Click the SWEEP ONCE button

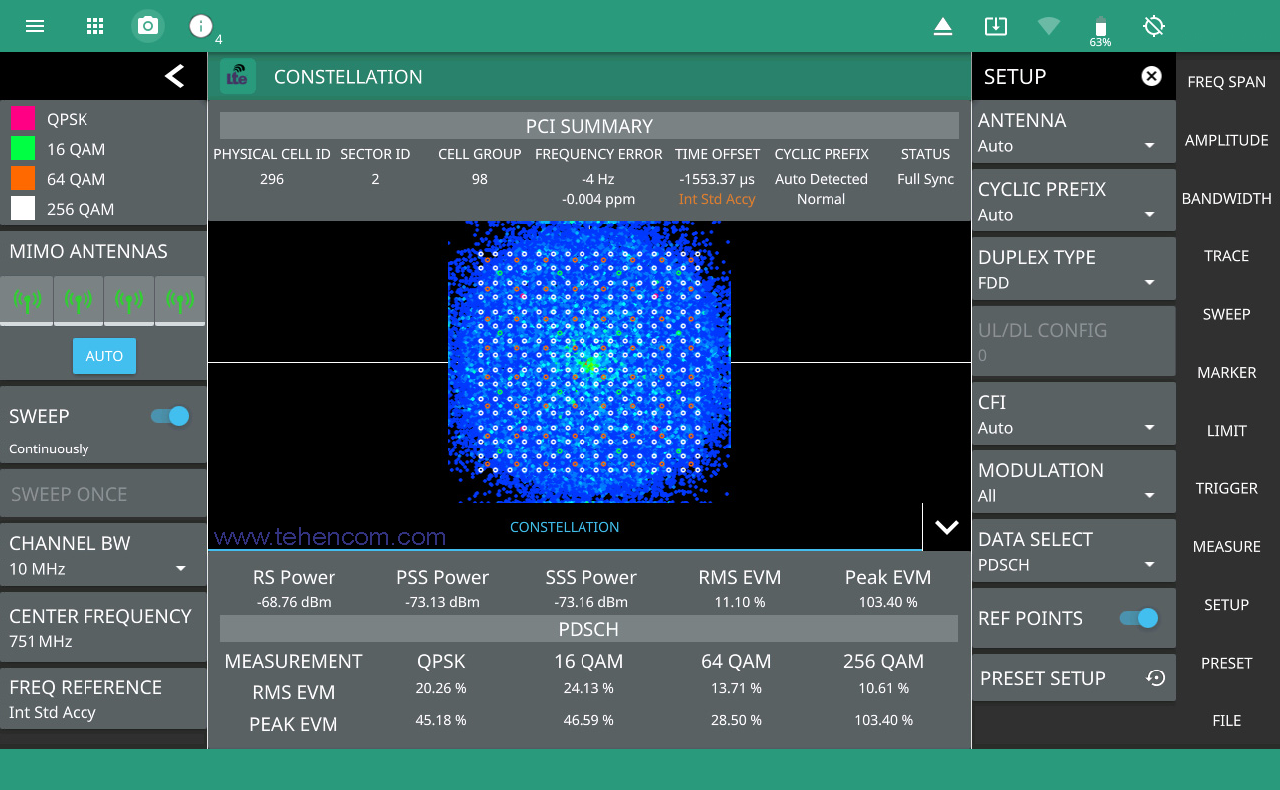[x=103, y=494]
